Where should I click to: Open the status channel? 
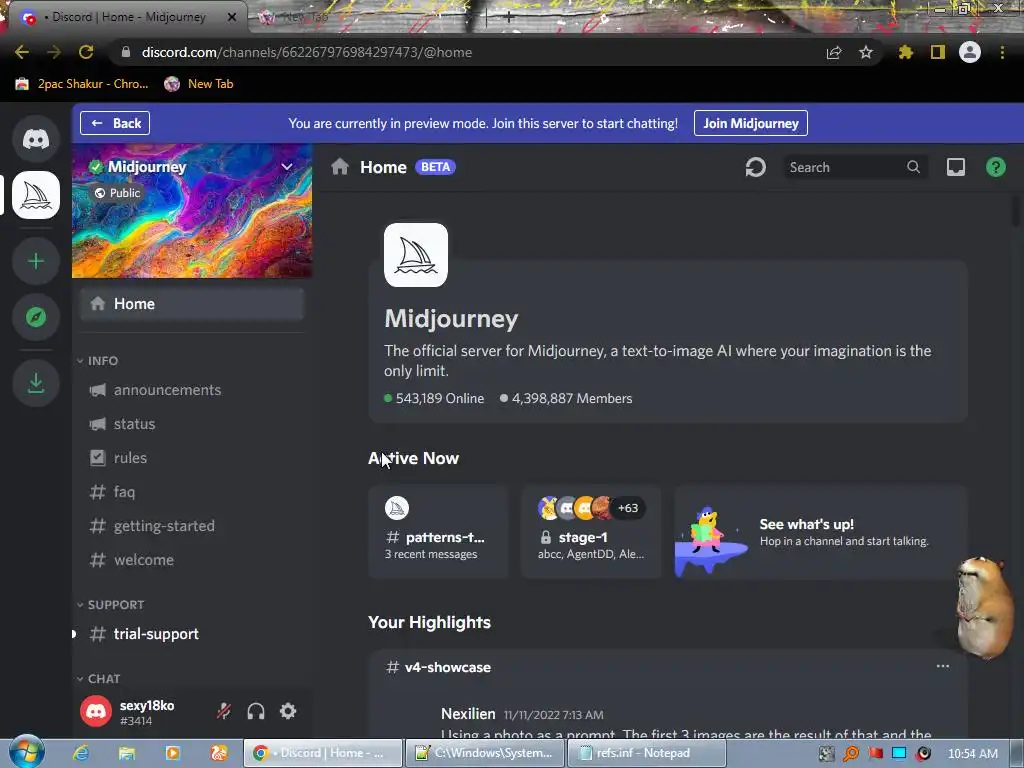(191, 424)
